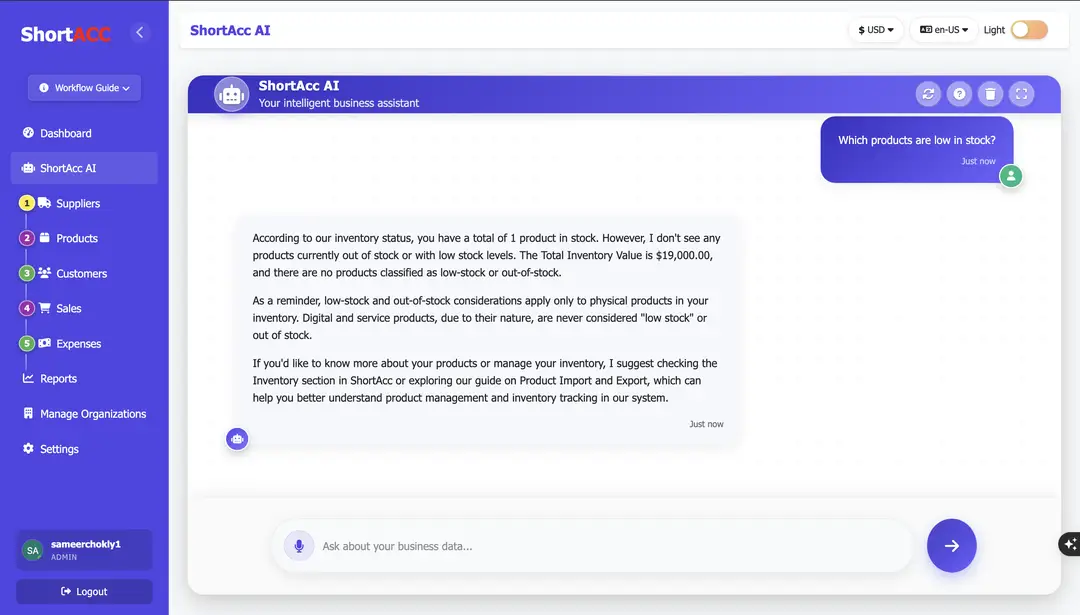
Task: Collapse the sidebar with the chevron arrow
Action: (x=140, y=32)
